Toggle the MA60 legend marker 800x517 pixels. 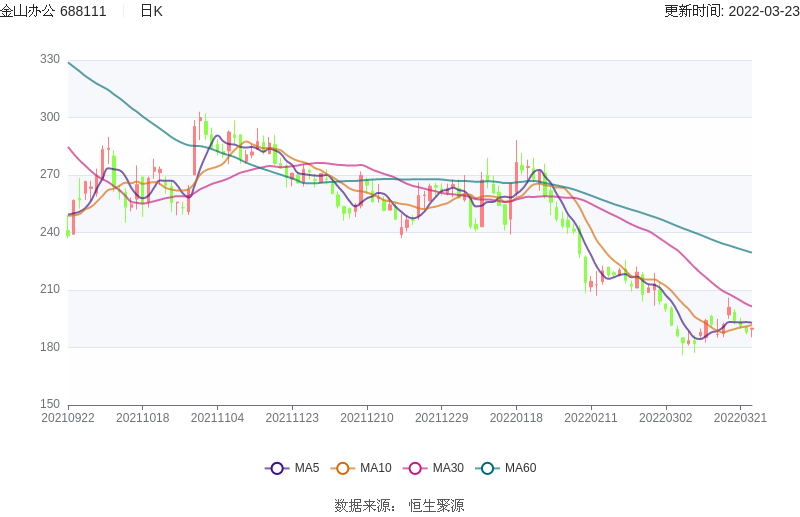tap(488, 468)
